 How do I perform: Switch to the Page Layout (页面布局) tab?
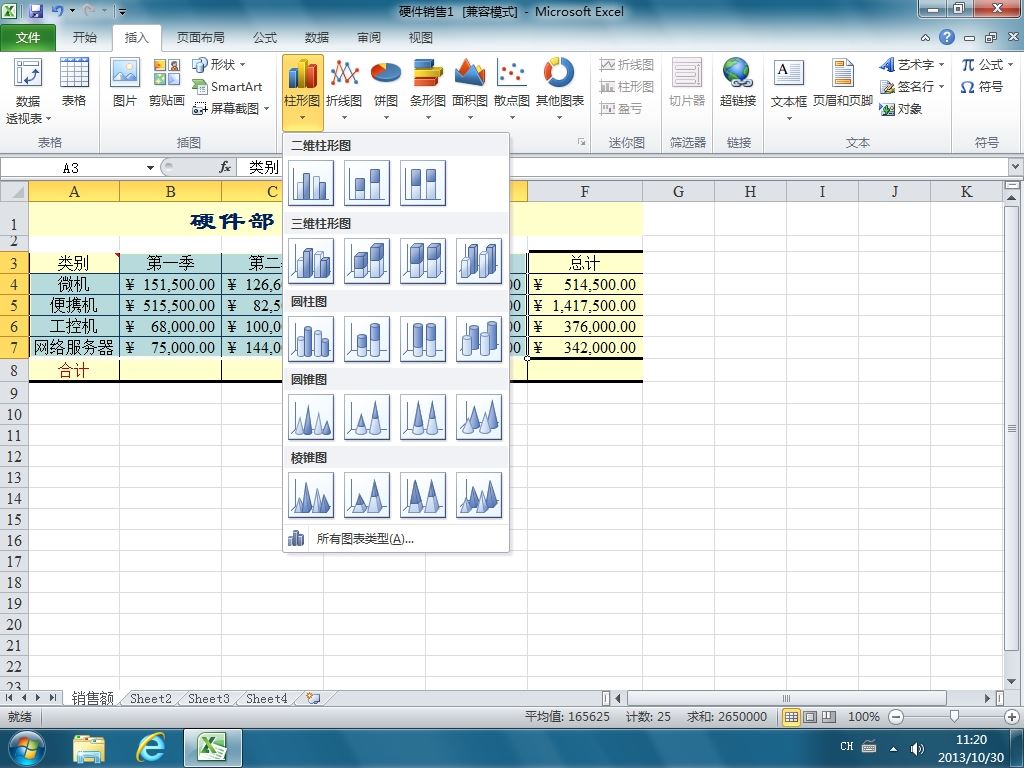200,38
